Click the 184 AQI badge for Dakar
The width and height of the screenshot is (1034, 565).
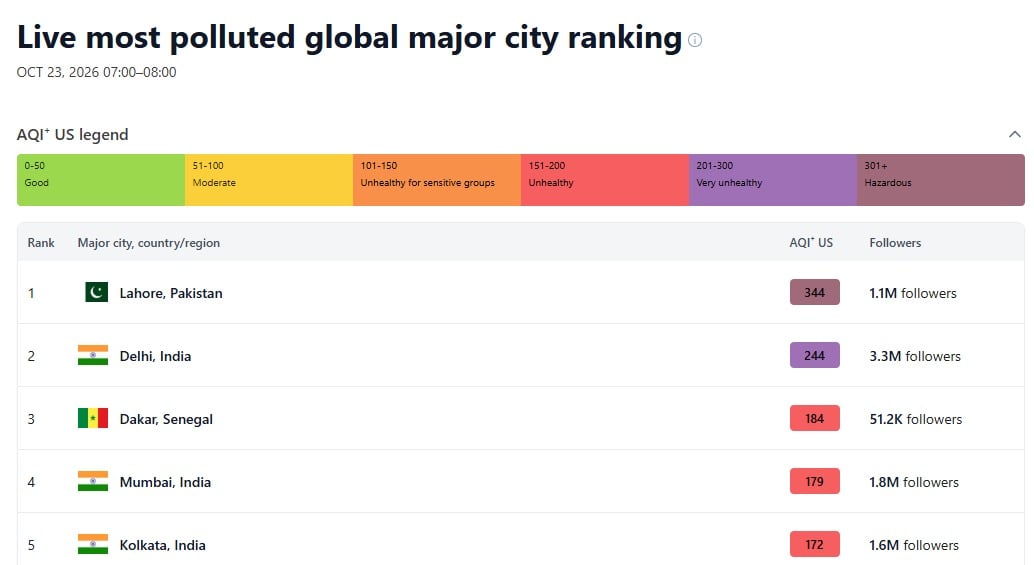pos(814,418)
